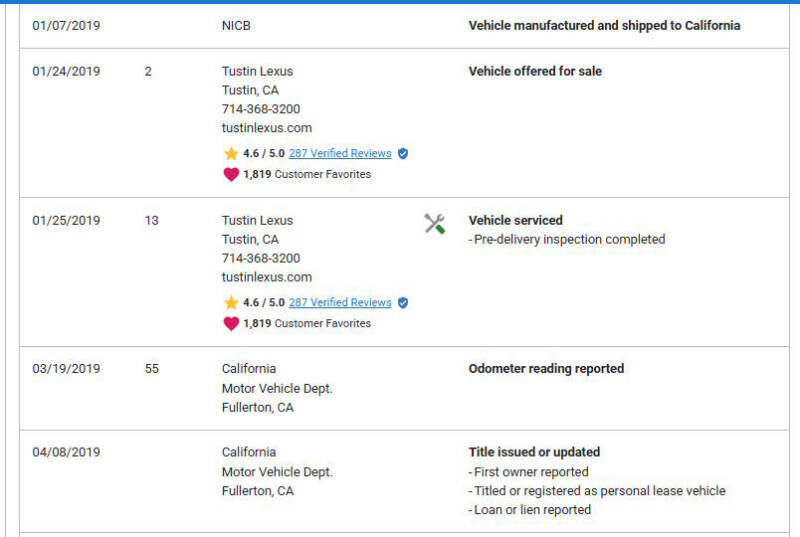Screen dimensions: 800x537
Task: Click the gold star in the 01/24/2019 entry
Action: coord(231,154)
